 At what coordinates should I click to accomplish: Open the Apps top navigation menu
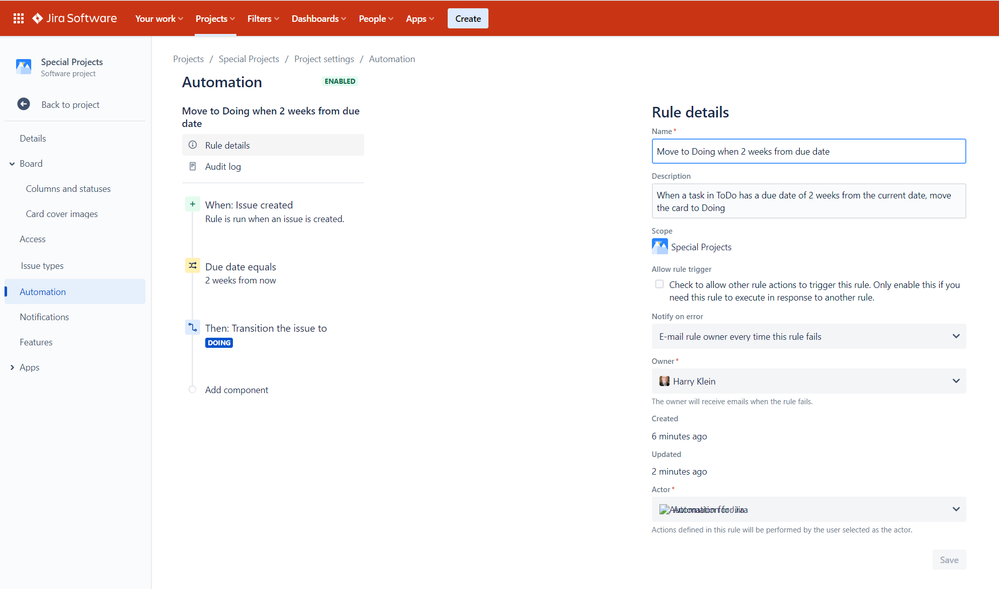point(420,18)
